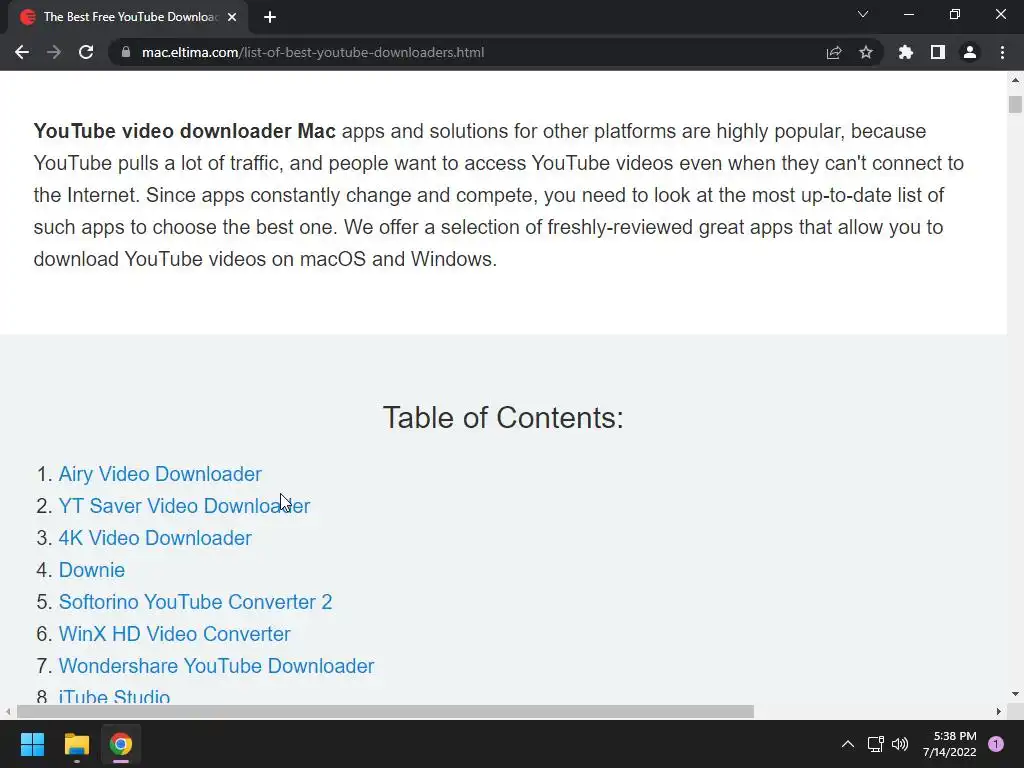The width and height of the screenshot is (1024, 768).
Task: Click the Table of Contents heading
Action: coord(503,418)
